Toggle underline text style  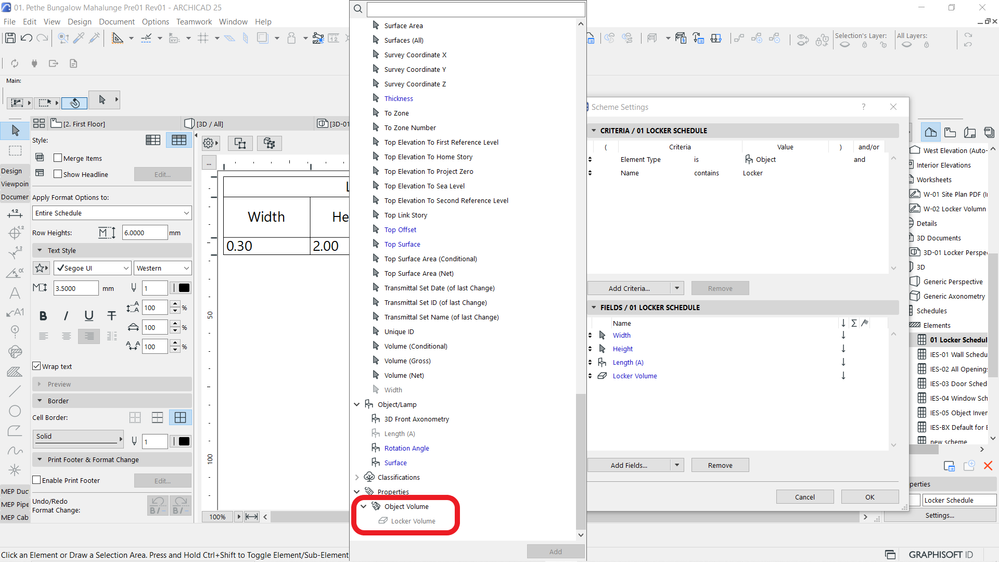tap(89, 316)
